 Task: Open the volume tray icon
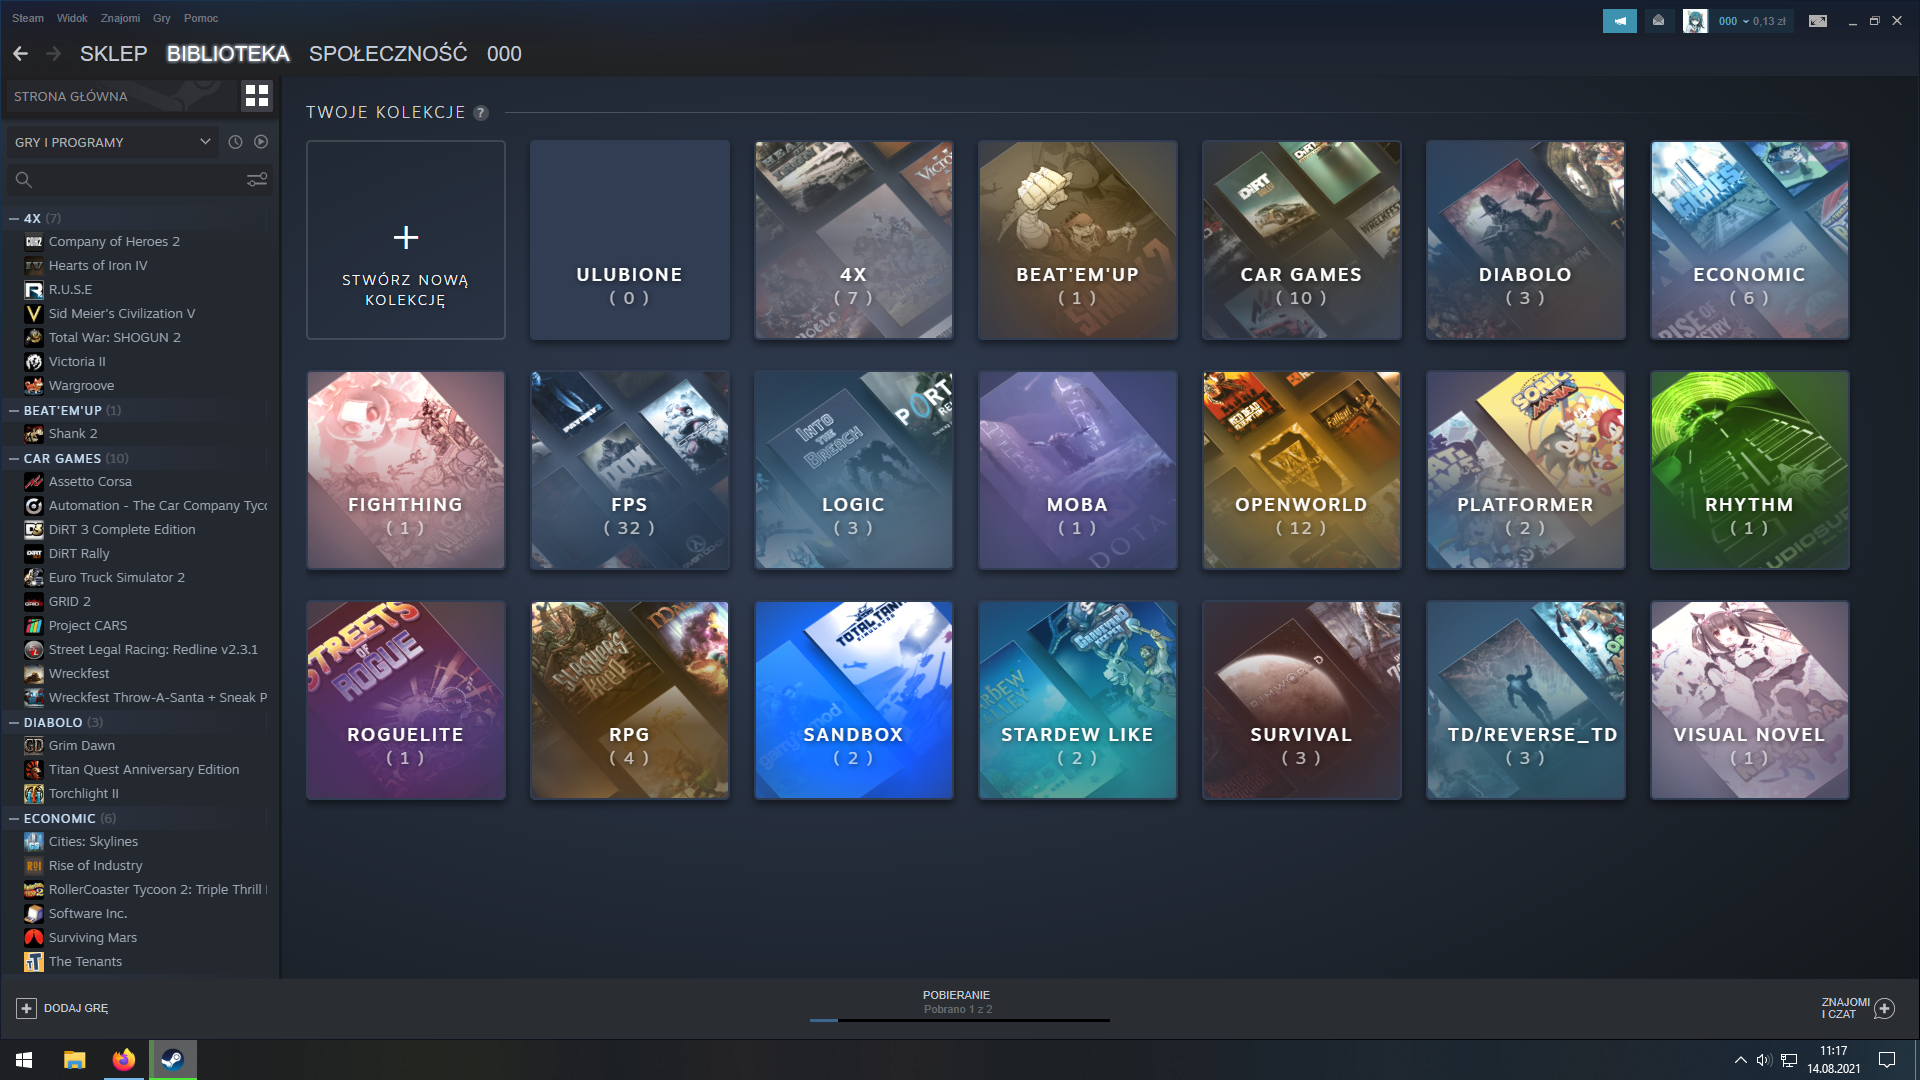[x=1764, y=1060]
